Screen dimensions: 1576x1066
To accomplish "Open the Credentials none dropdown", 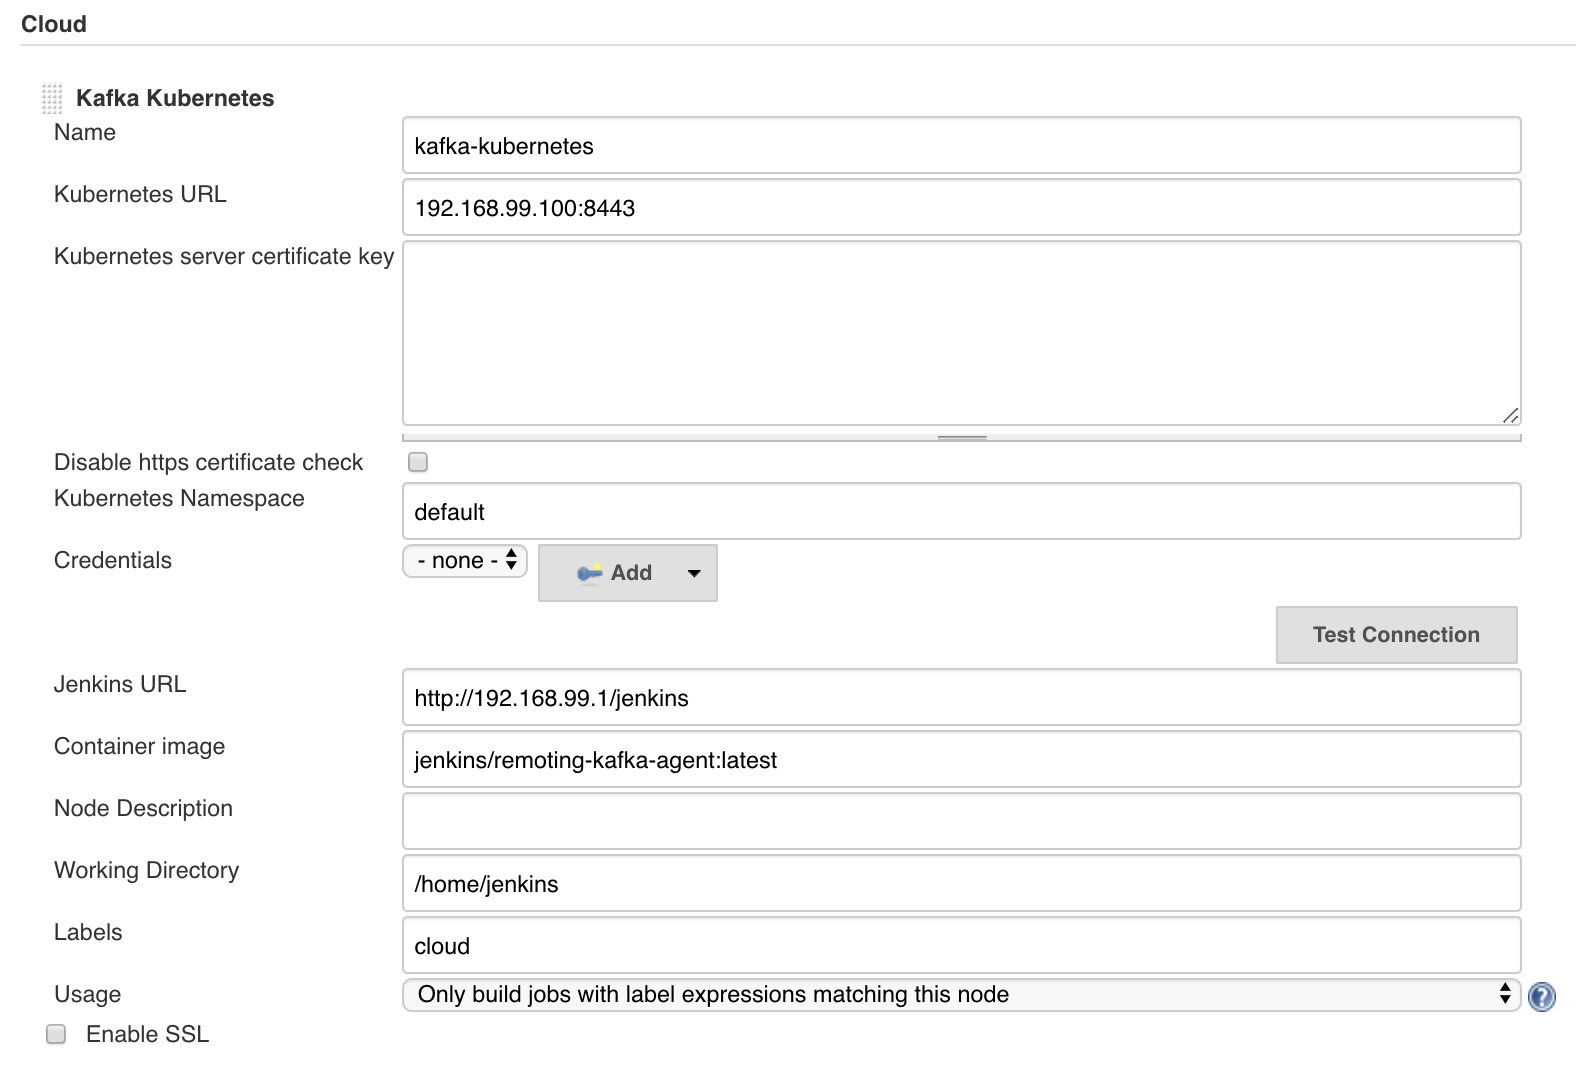I will pos(465,561).
